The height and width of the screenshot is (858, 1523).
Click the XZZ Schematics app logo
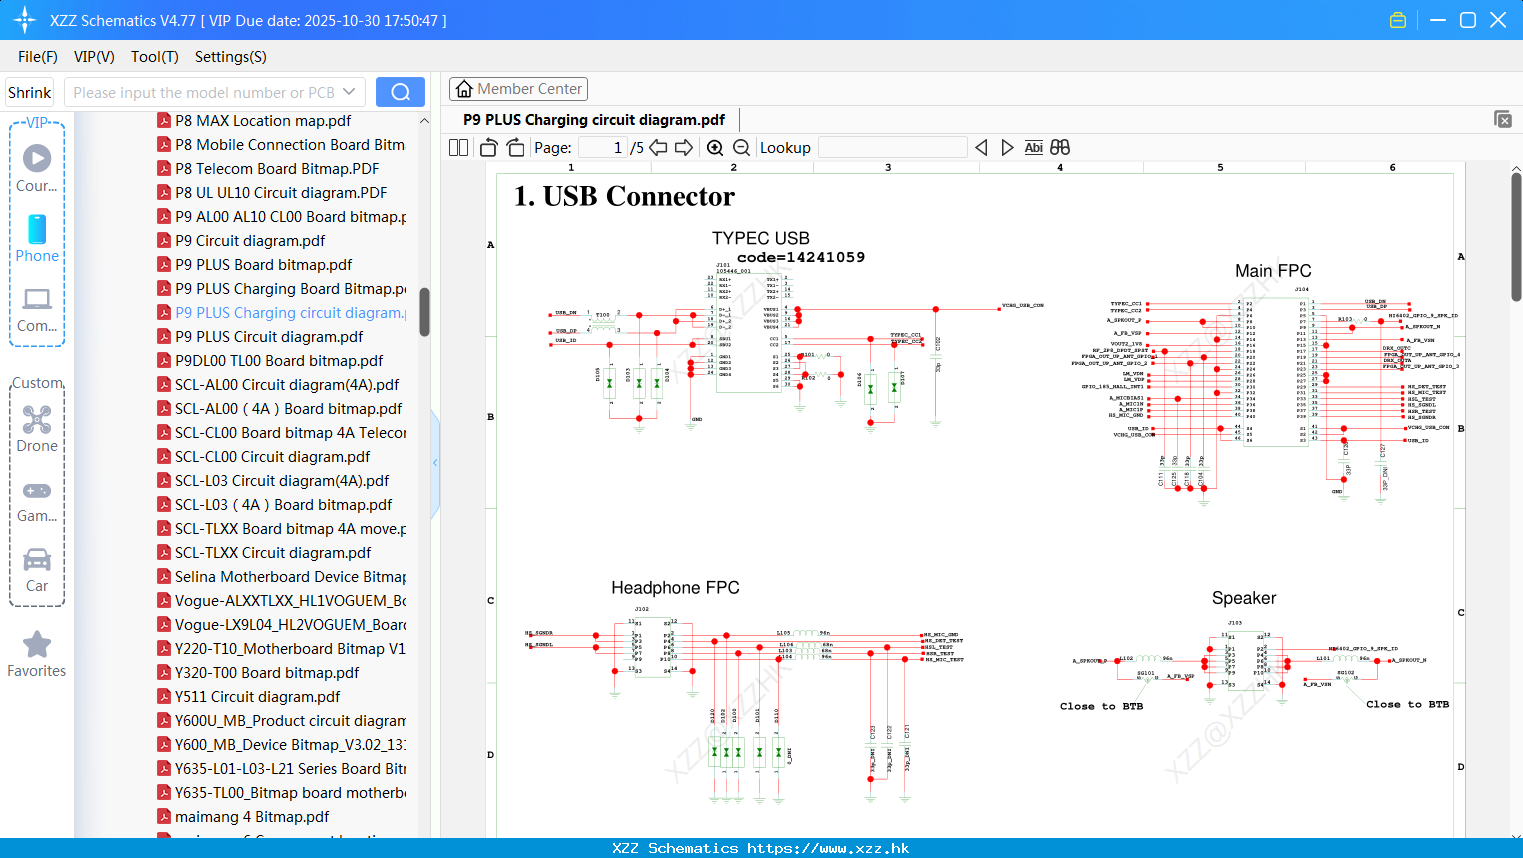coord(24,20)
